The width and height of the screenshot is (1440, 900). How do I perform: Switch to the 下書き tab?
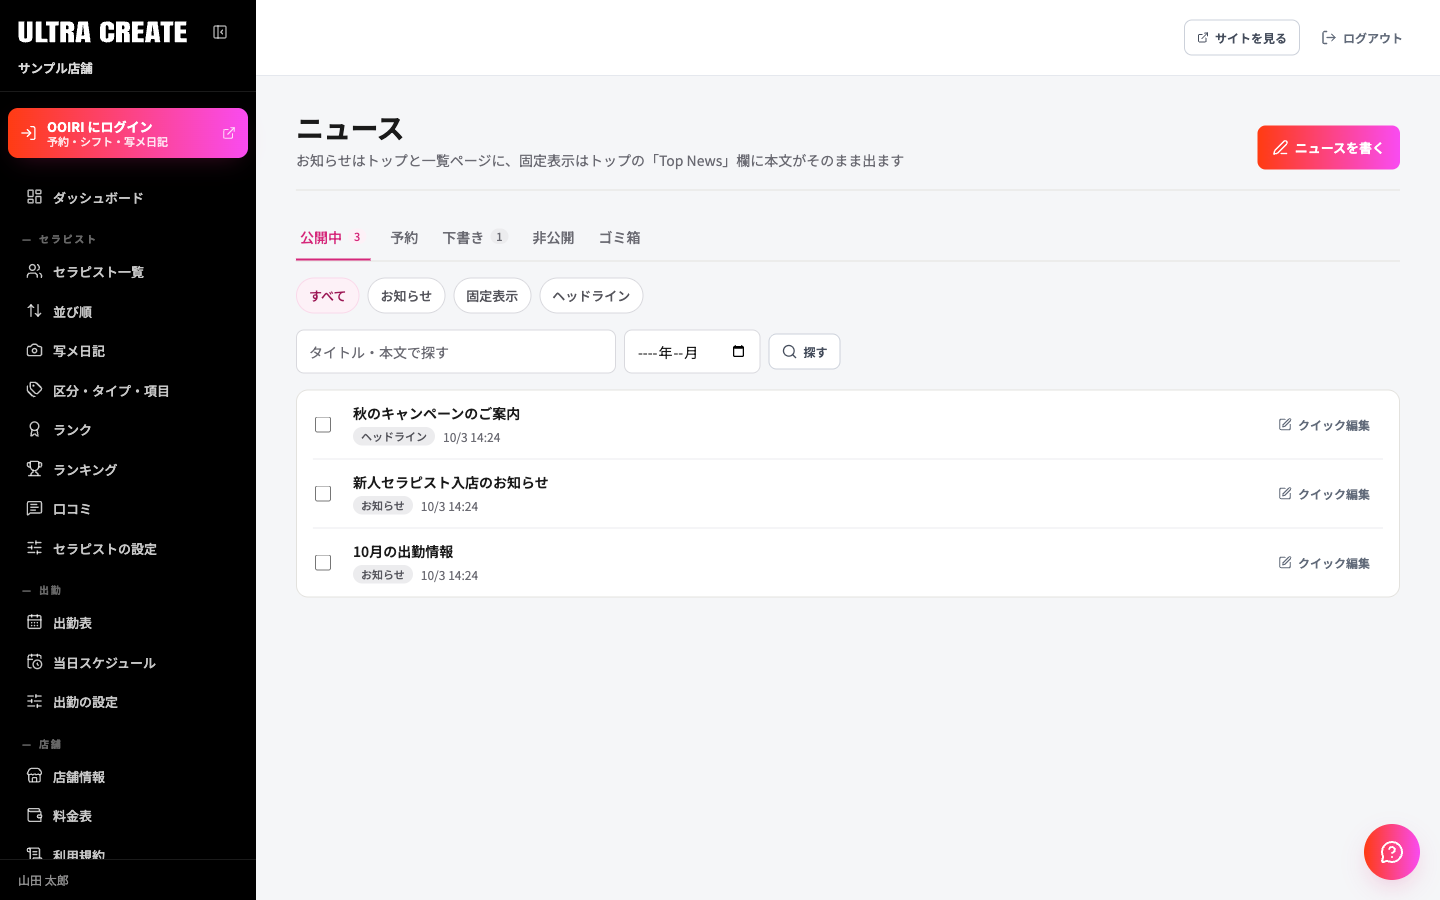click(x=475, y=238)
